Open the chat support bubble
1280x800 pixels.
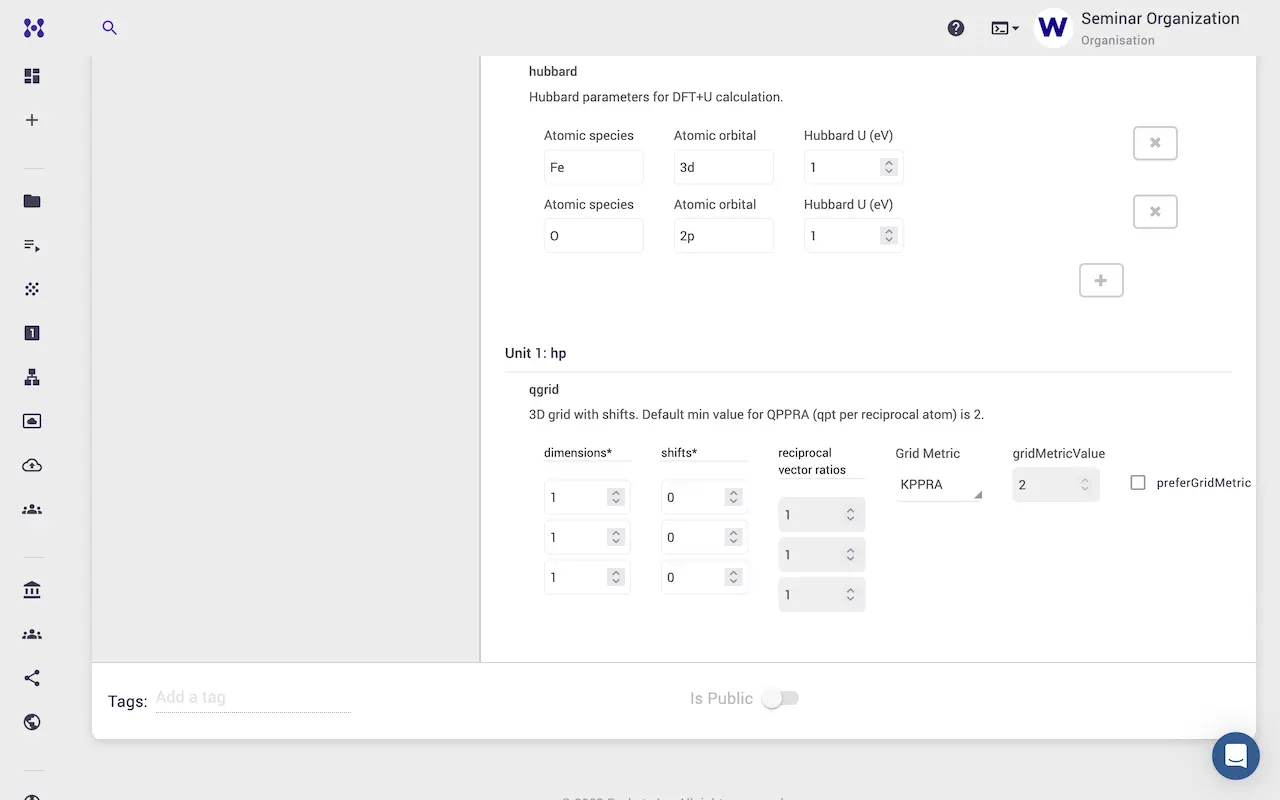point(1235,756)
